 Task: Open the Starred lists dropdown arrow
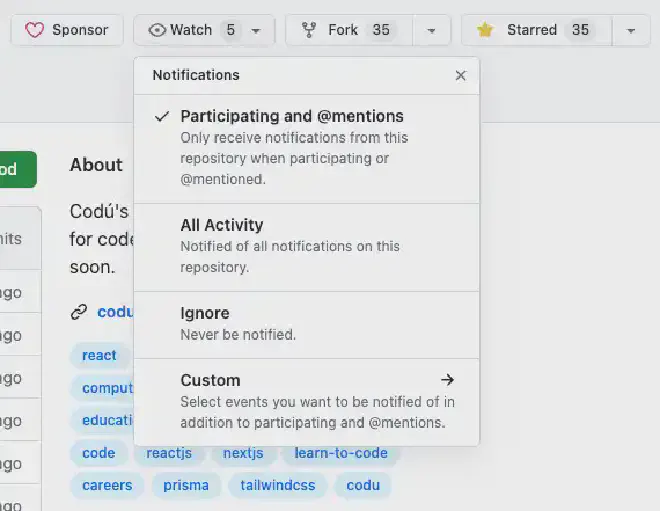(x=631, y=31)
